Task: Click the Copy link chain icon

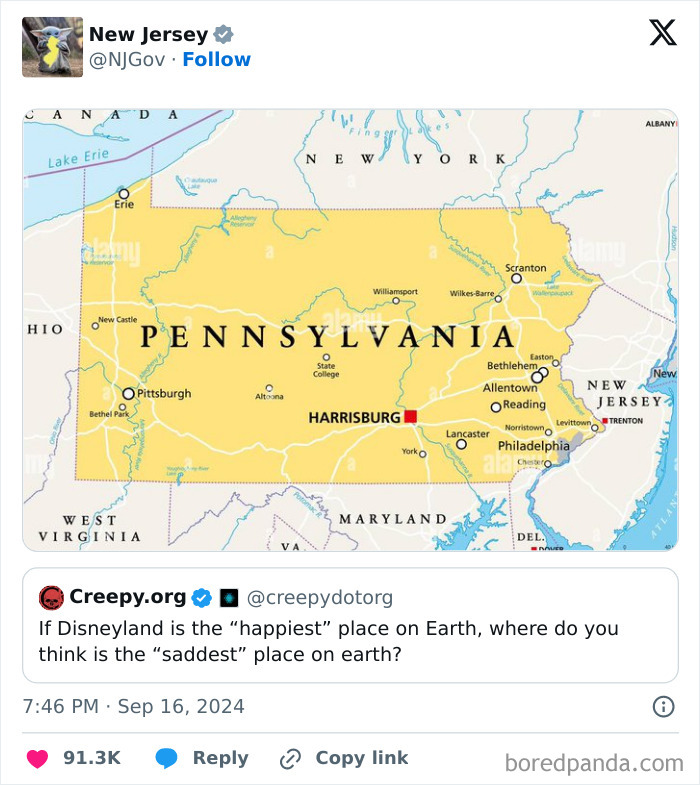Action: click(x=290, y=758)
